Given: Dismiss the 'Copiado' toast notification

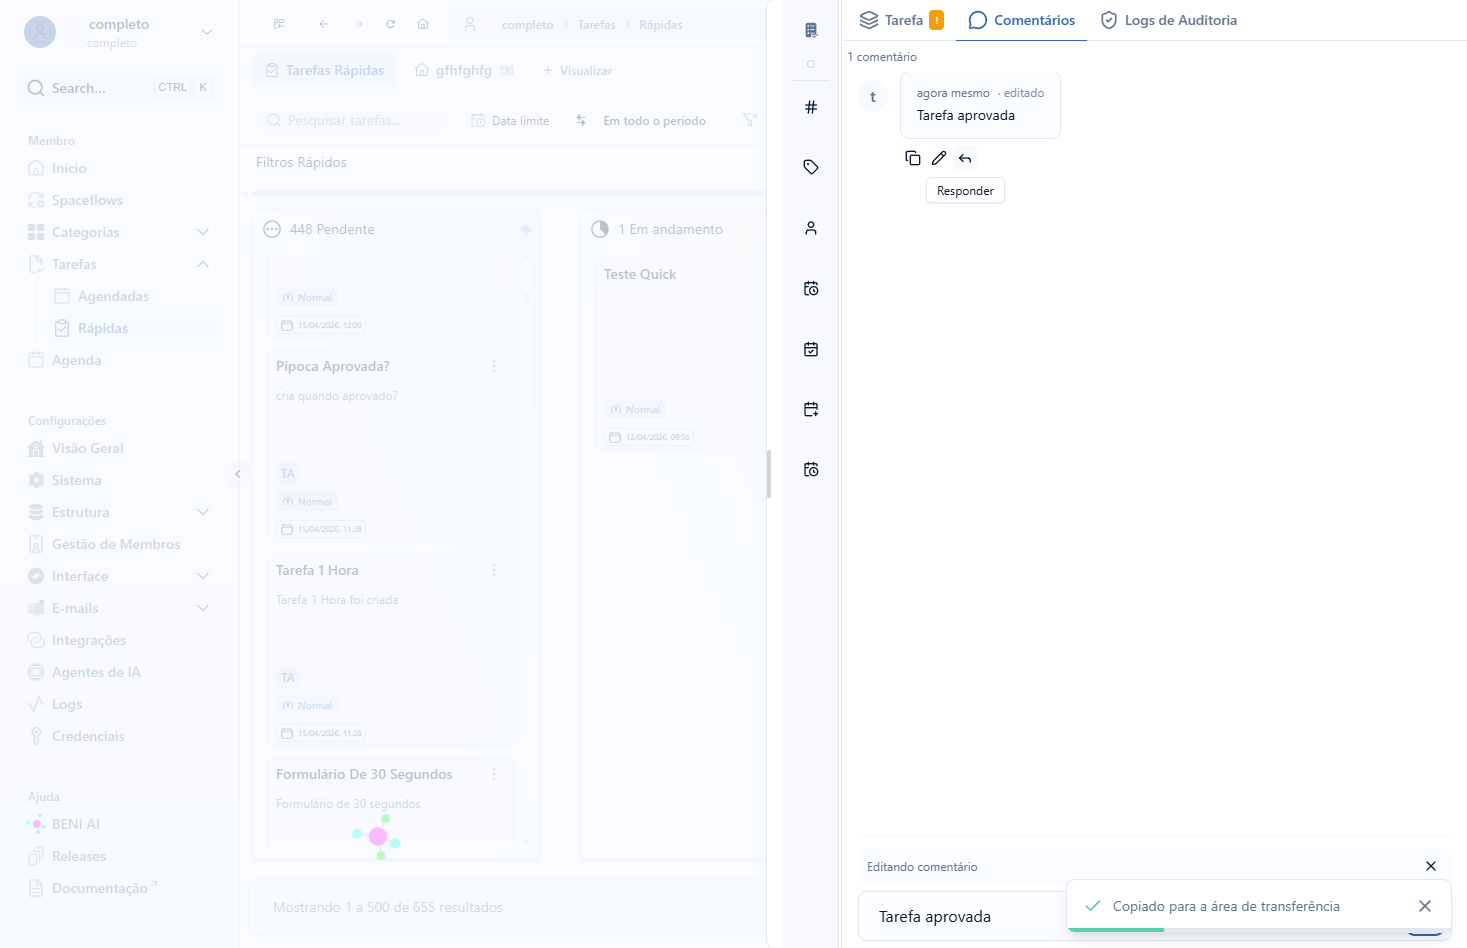Looking at the screenshot, I should (x=1425, y=906).
